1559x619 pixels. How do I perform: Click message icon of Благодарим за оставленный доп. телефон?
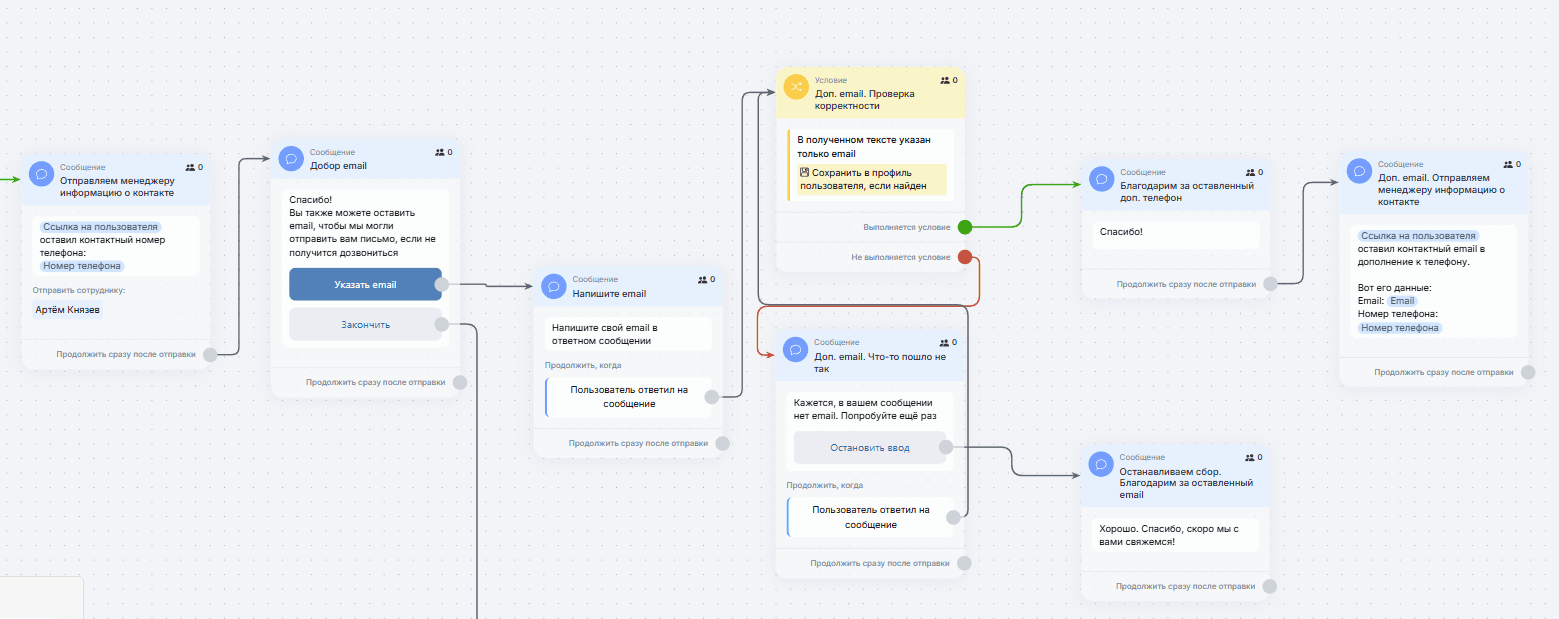[1102, 178]
